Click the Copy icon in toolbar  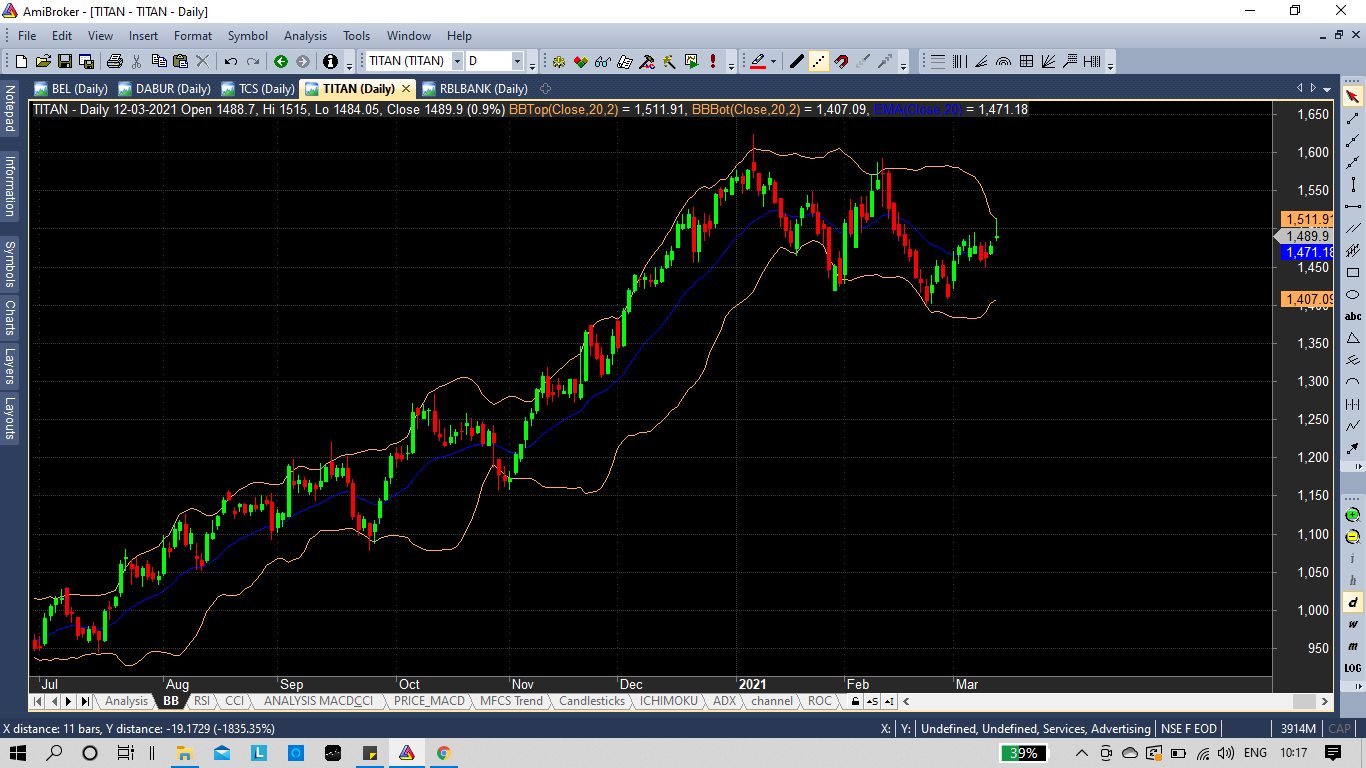click(x=158, y=61)
